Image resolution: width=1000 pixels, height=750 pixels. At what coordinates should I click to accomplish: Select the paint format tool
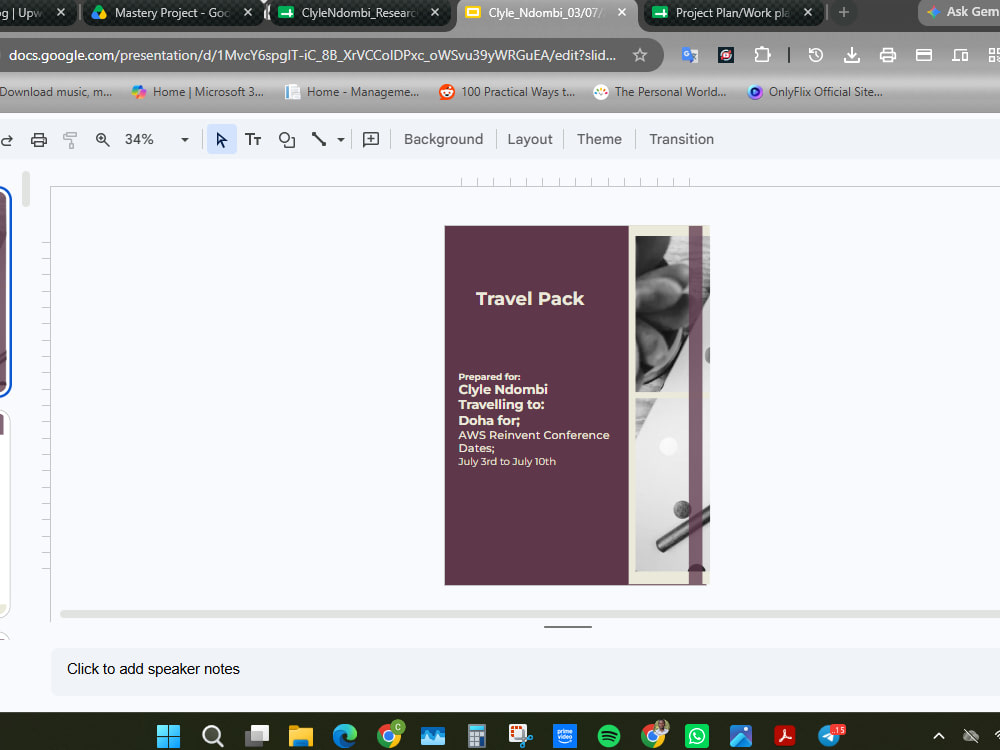click(70, 140)
